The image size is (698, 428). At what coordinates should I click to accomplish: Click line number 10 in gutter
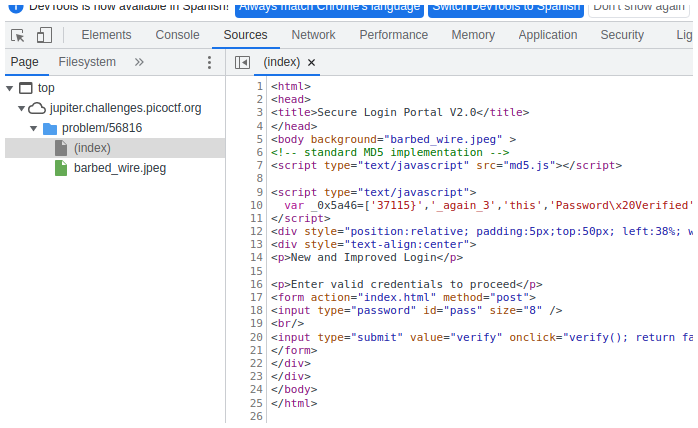click(257, 205)
